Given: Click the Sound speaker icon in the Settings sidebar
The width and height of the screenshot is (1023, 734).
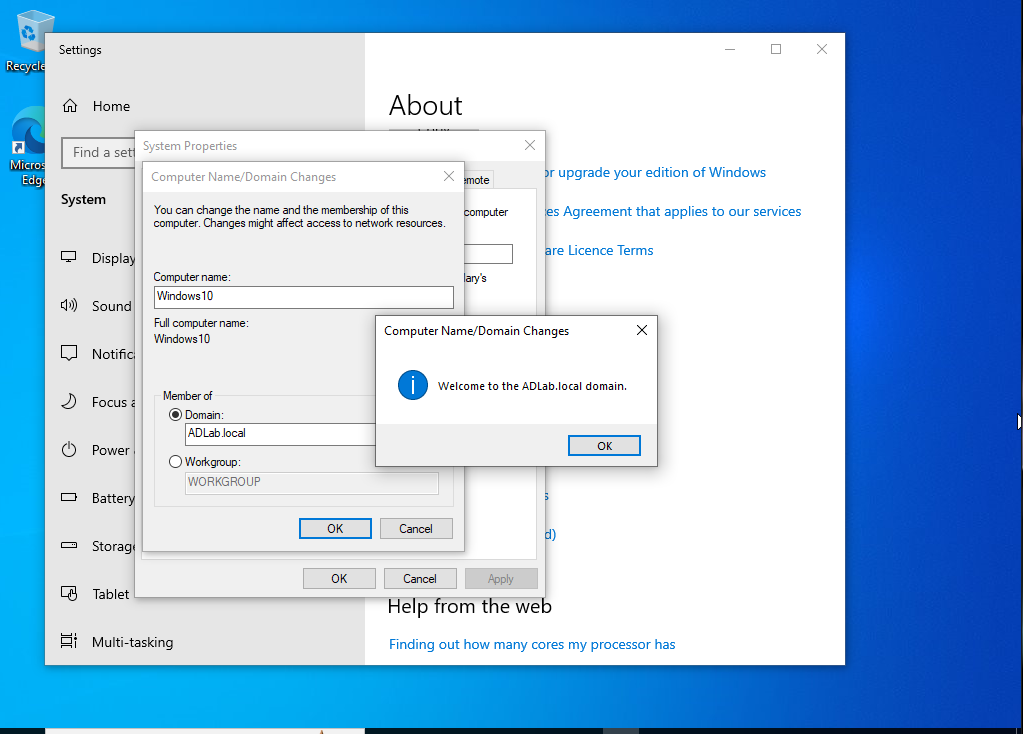Looking at the screenshot, I should 69,305.
